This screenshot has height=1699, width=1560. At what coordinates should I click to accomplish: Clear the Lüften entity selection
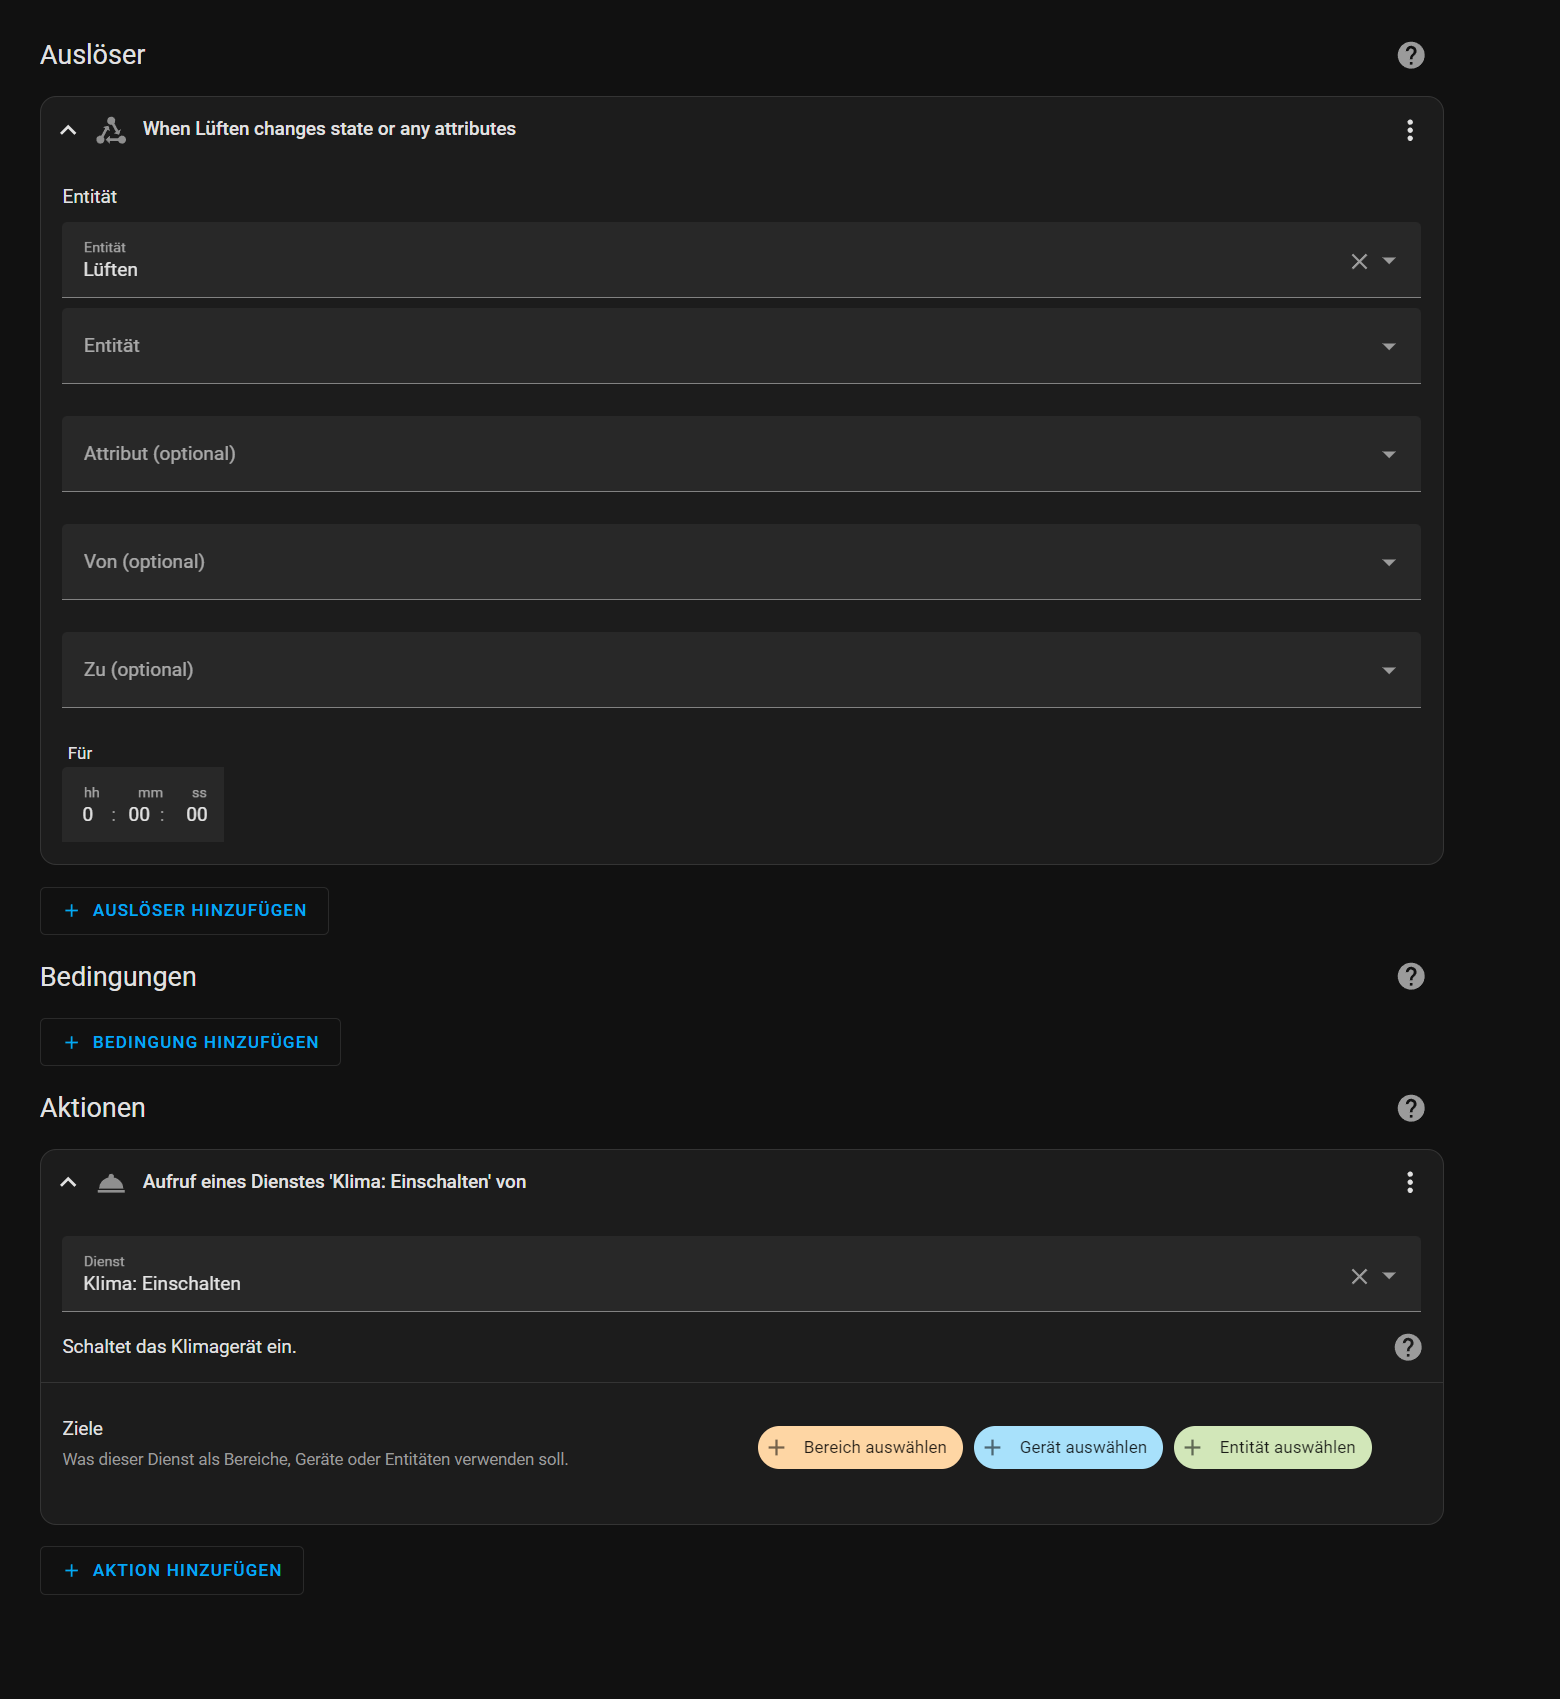[1359, 261]
